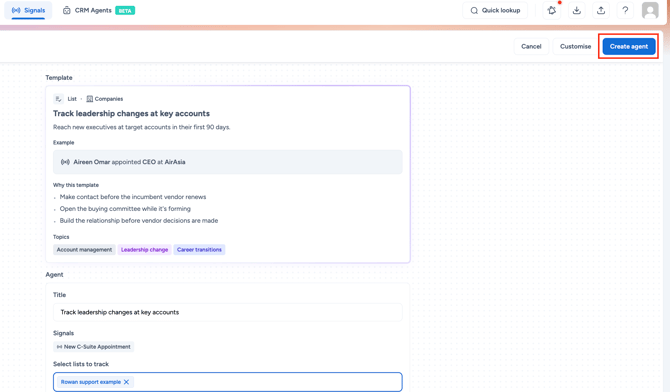Click the template heading Track leadership changes

(x=131, y=113)
